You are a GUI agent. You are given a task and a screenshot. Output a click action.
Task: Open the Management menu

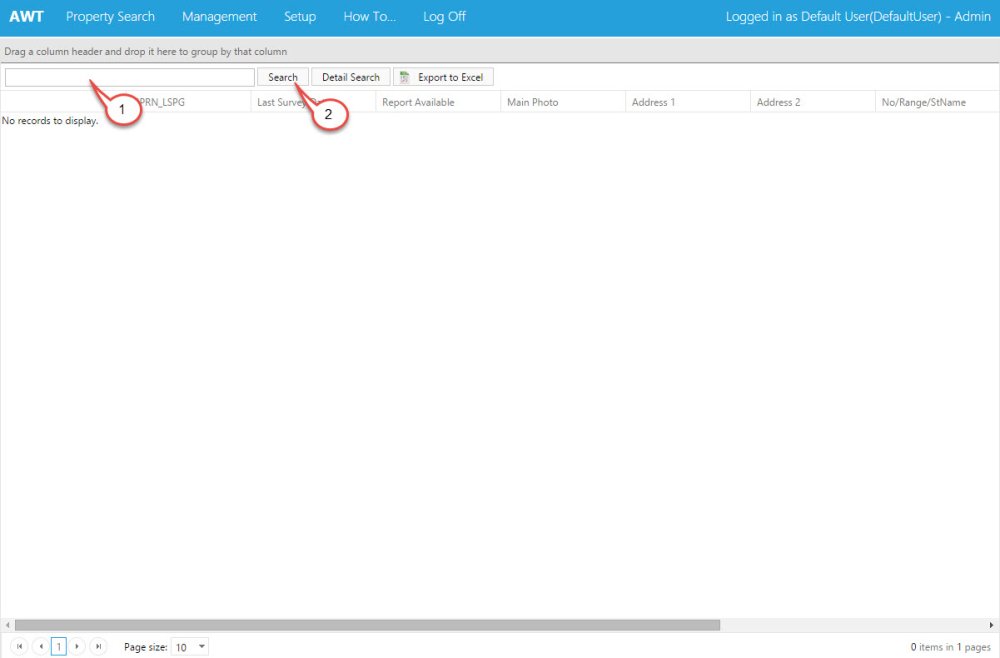pos(219,17)
